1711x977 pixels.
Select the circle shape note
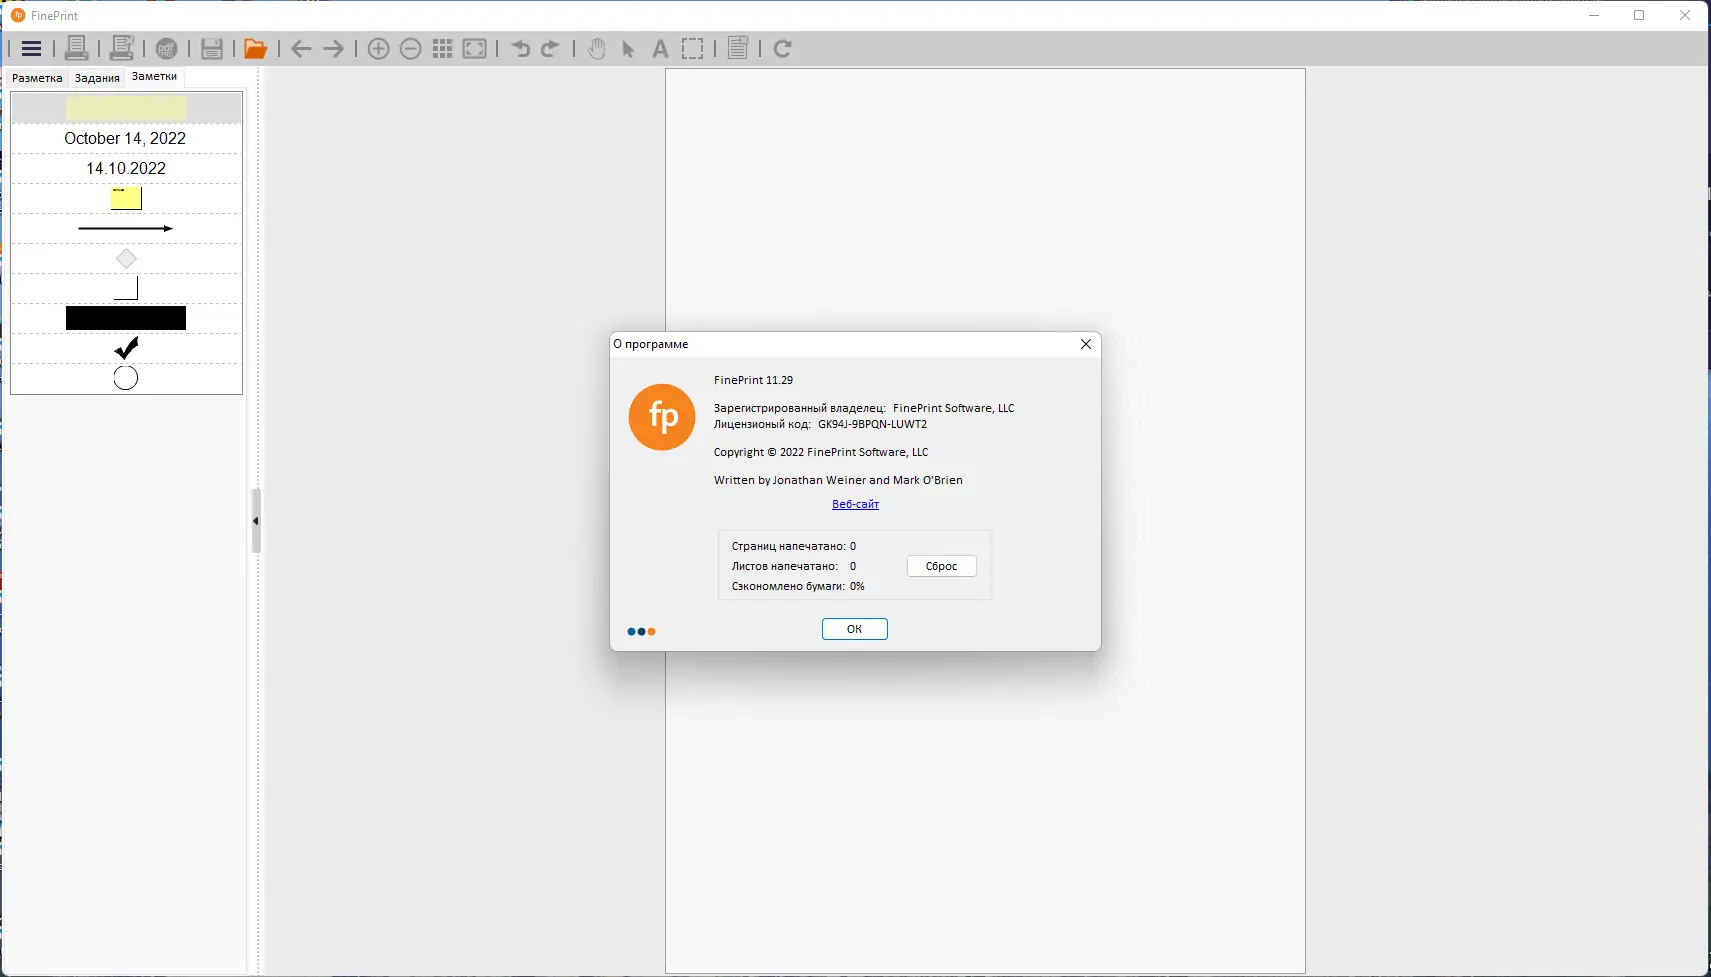coord(126,378)
